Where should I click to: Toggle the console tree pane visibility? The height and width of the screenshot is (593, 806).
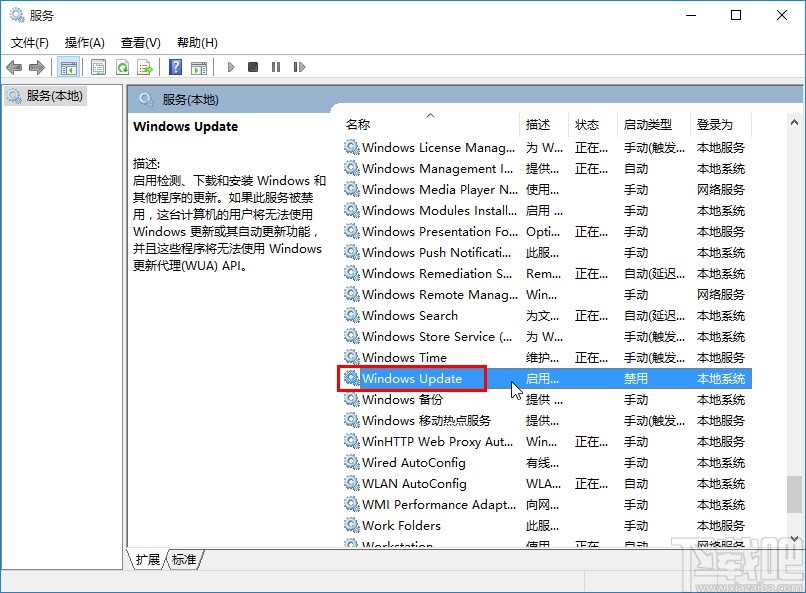click(68, 67)
